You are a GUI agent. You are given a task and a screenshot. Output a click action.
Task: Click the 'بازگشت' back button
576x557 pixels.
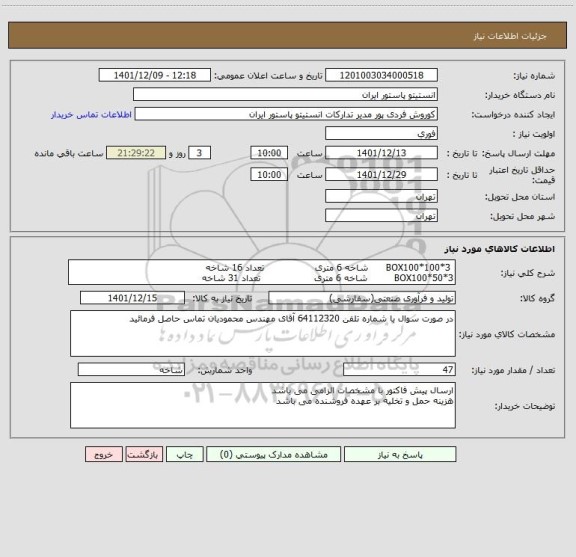(144, 454)
